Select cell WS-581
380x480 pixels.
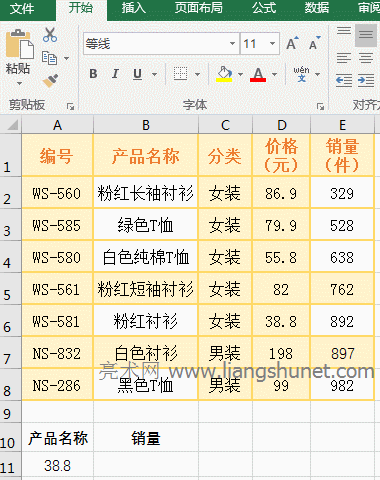(x=58, y=321)
